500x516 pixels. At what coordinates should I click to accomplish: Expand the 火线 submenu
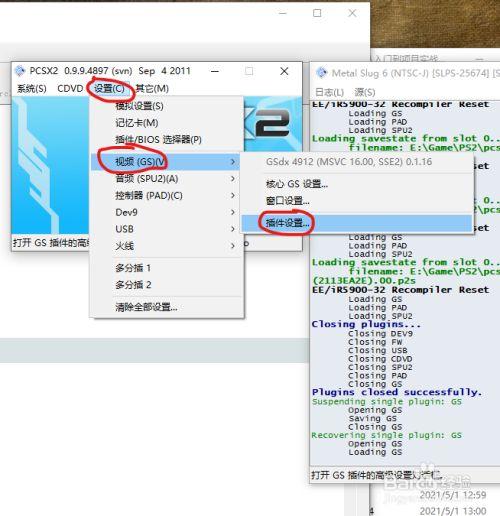166,246
